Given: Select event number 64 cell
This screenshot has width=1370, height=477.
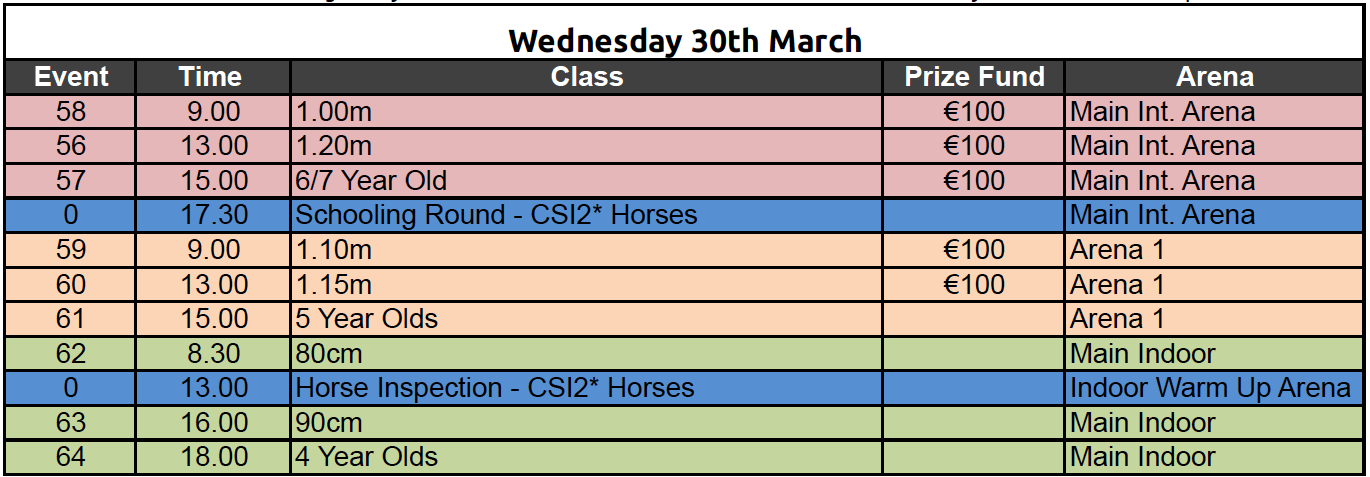Looking at the screenshot, I should click(x=70, y=457).
